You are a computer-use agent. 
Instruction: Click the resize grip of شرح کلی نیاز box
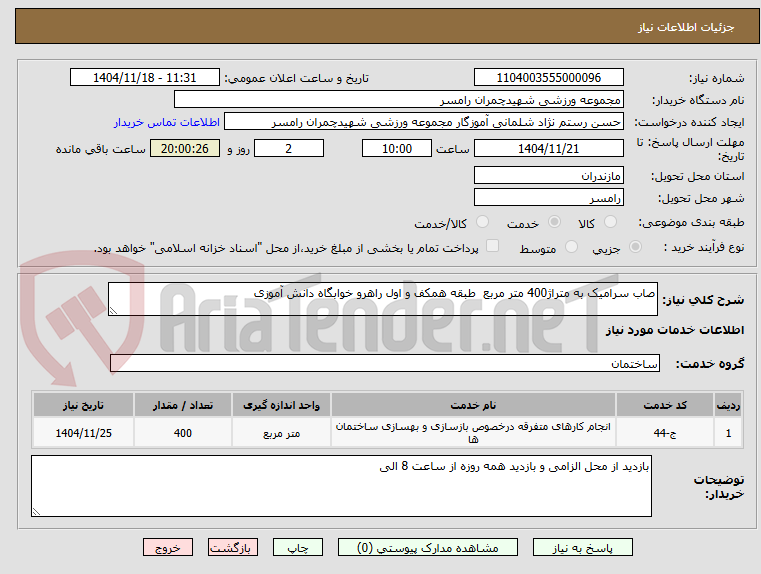[x=113, y=311]
